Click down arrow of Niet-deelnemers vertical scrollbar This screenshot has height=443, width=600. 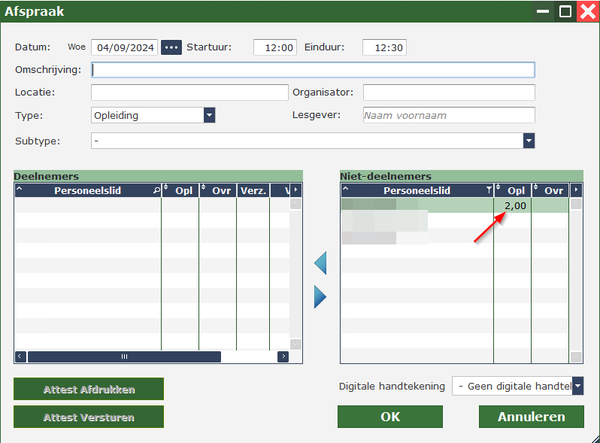pos(576,357)
